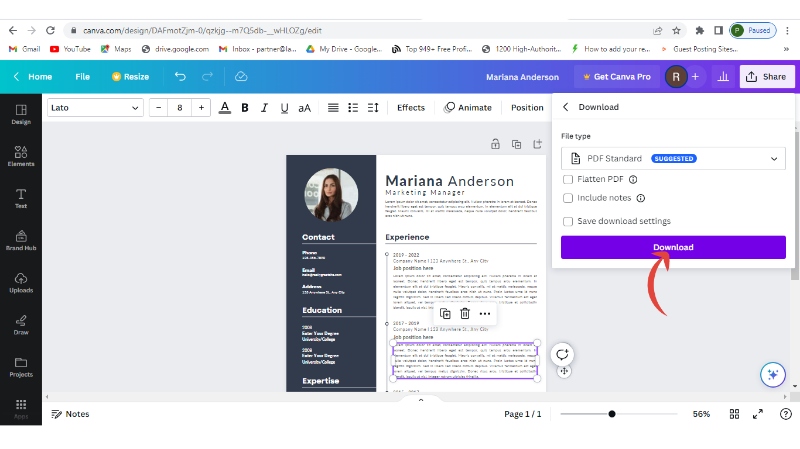Open the Effects menu item
The width and height of the screenshot is (800, 449).
[410, 108]
